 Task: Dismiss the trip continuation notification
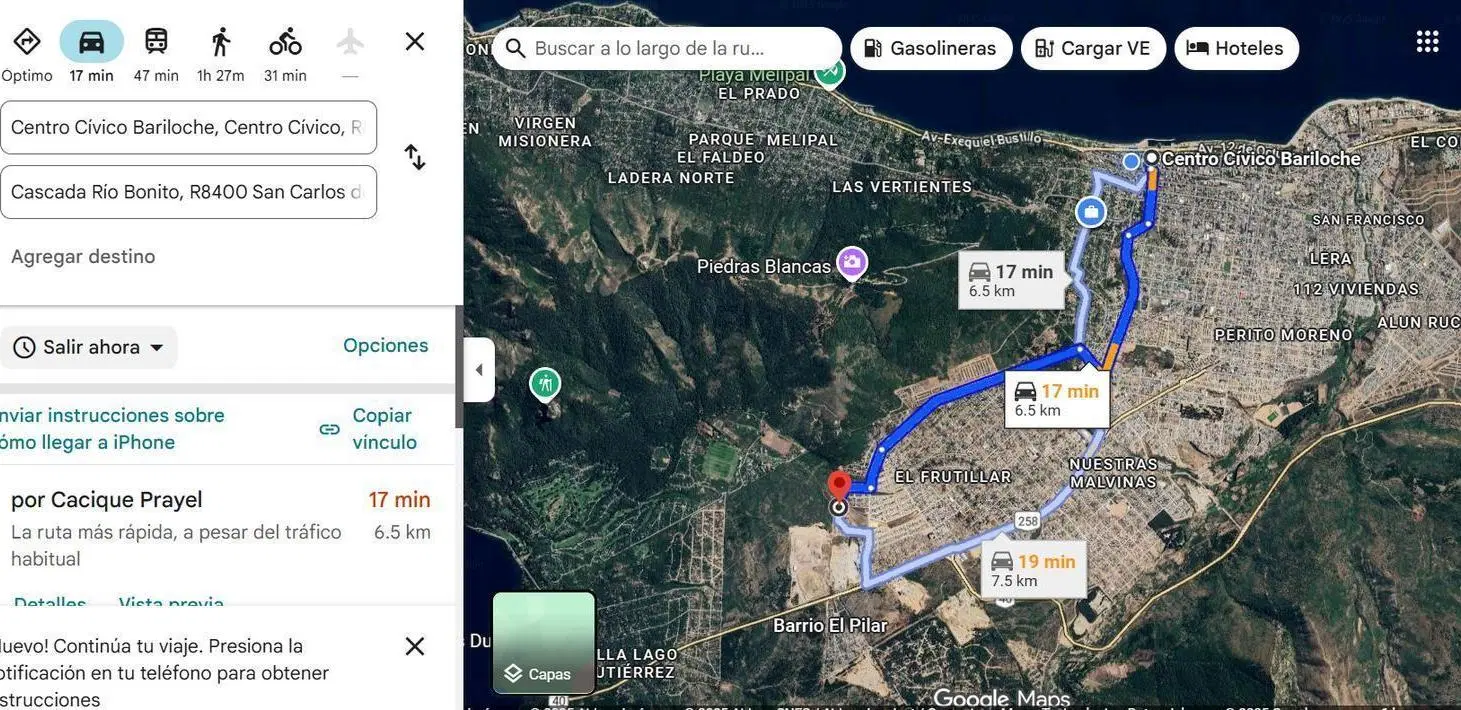[415, 646]
